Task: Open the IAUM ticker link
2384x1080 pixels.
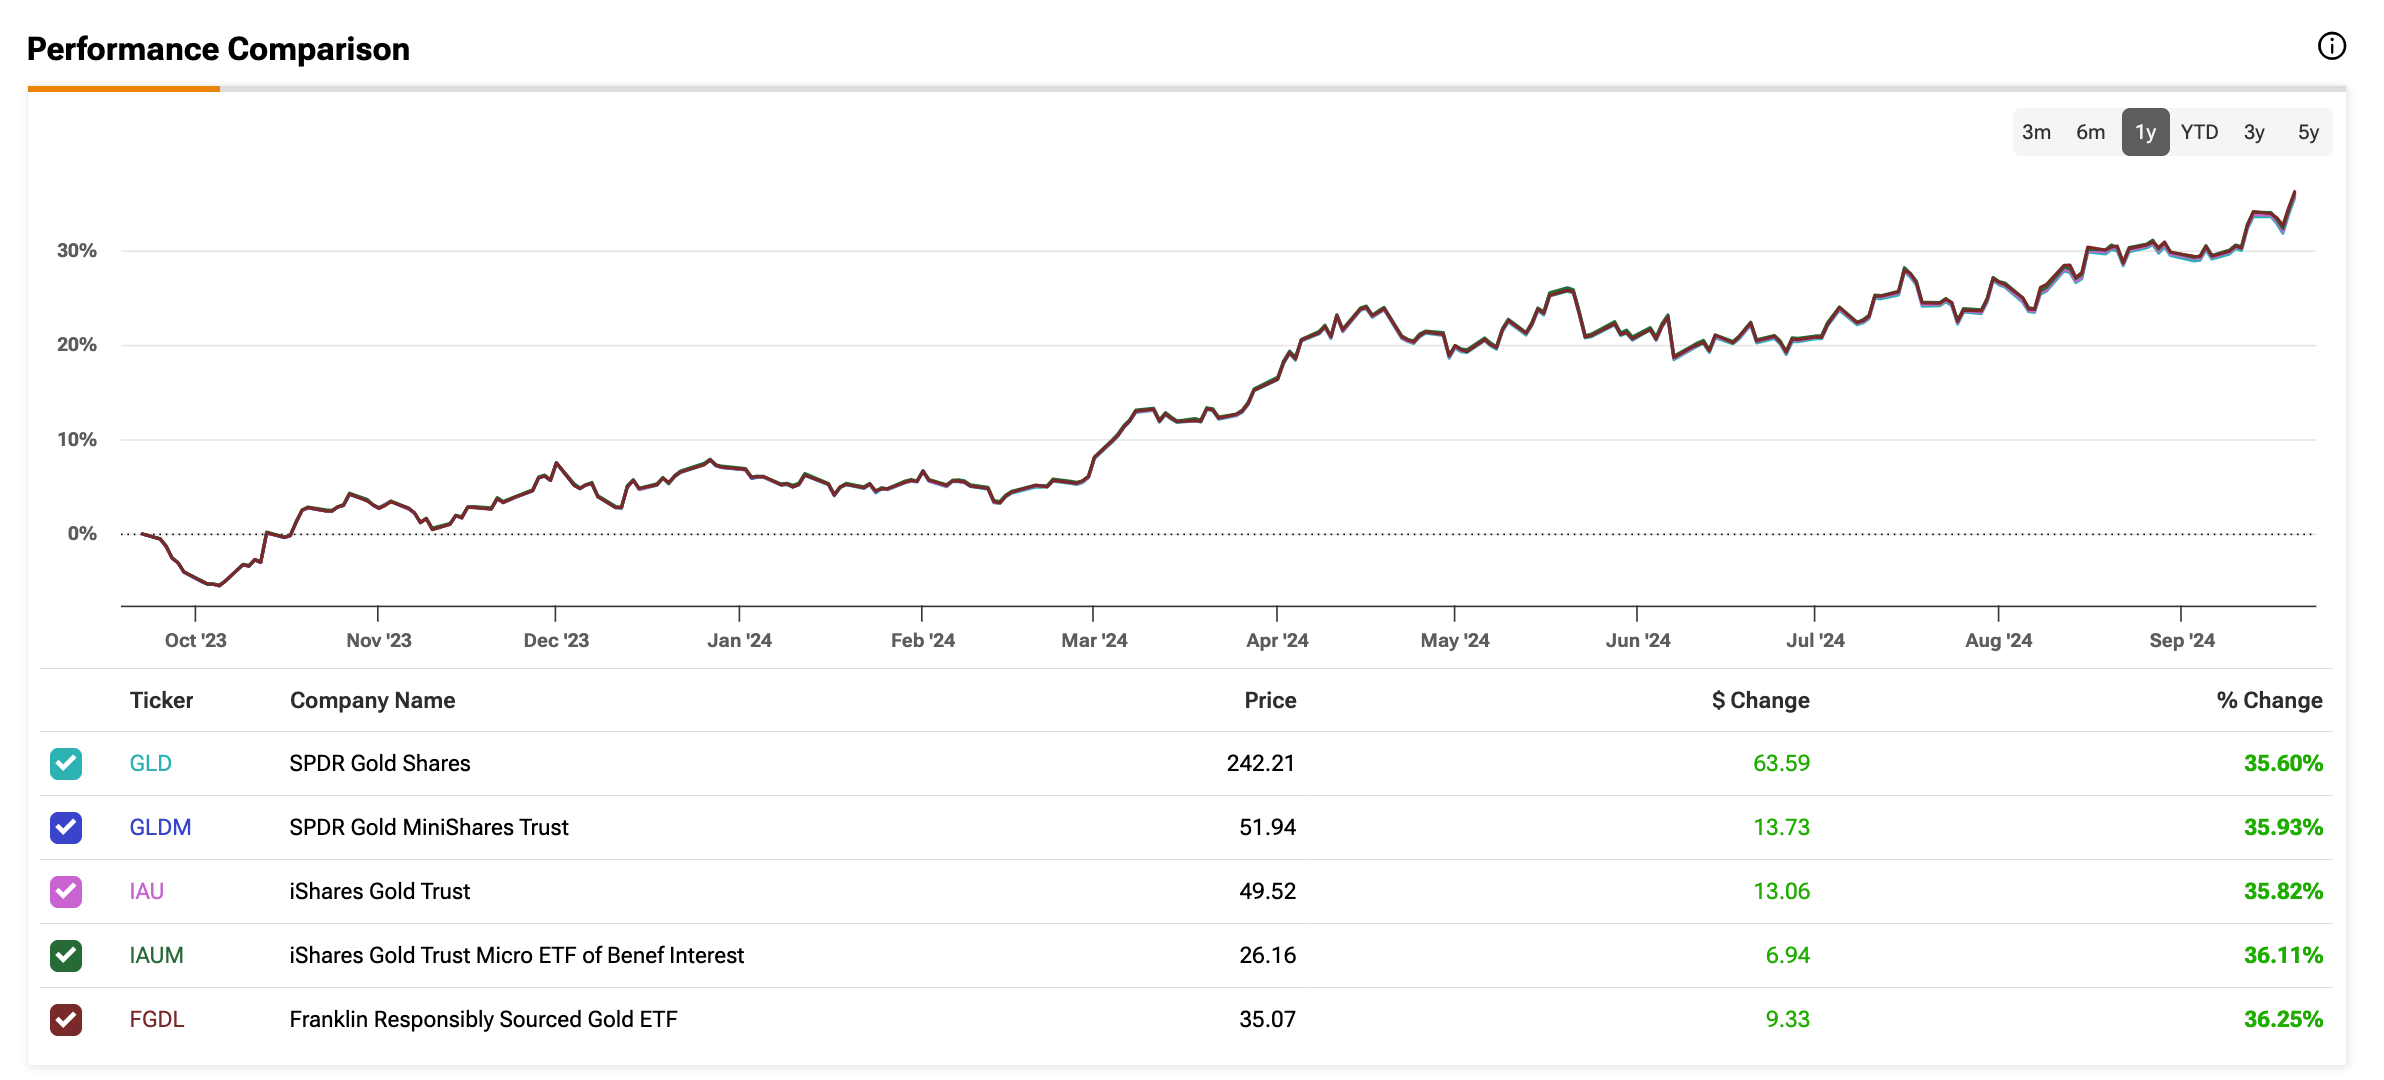Action: coord(156,955)
